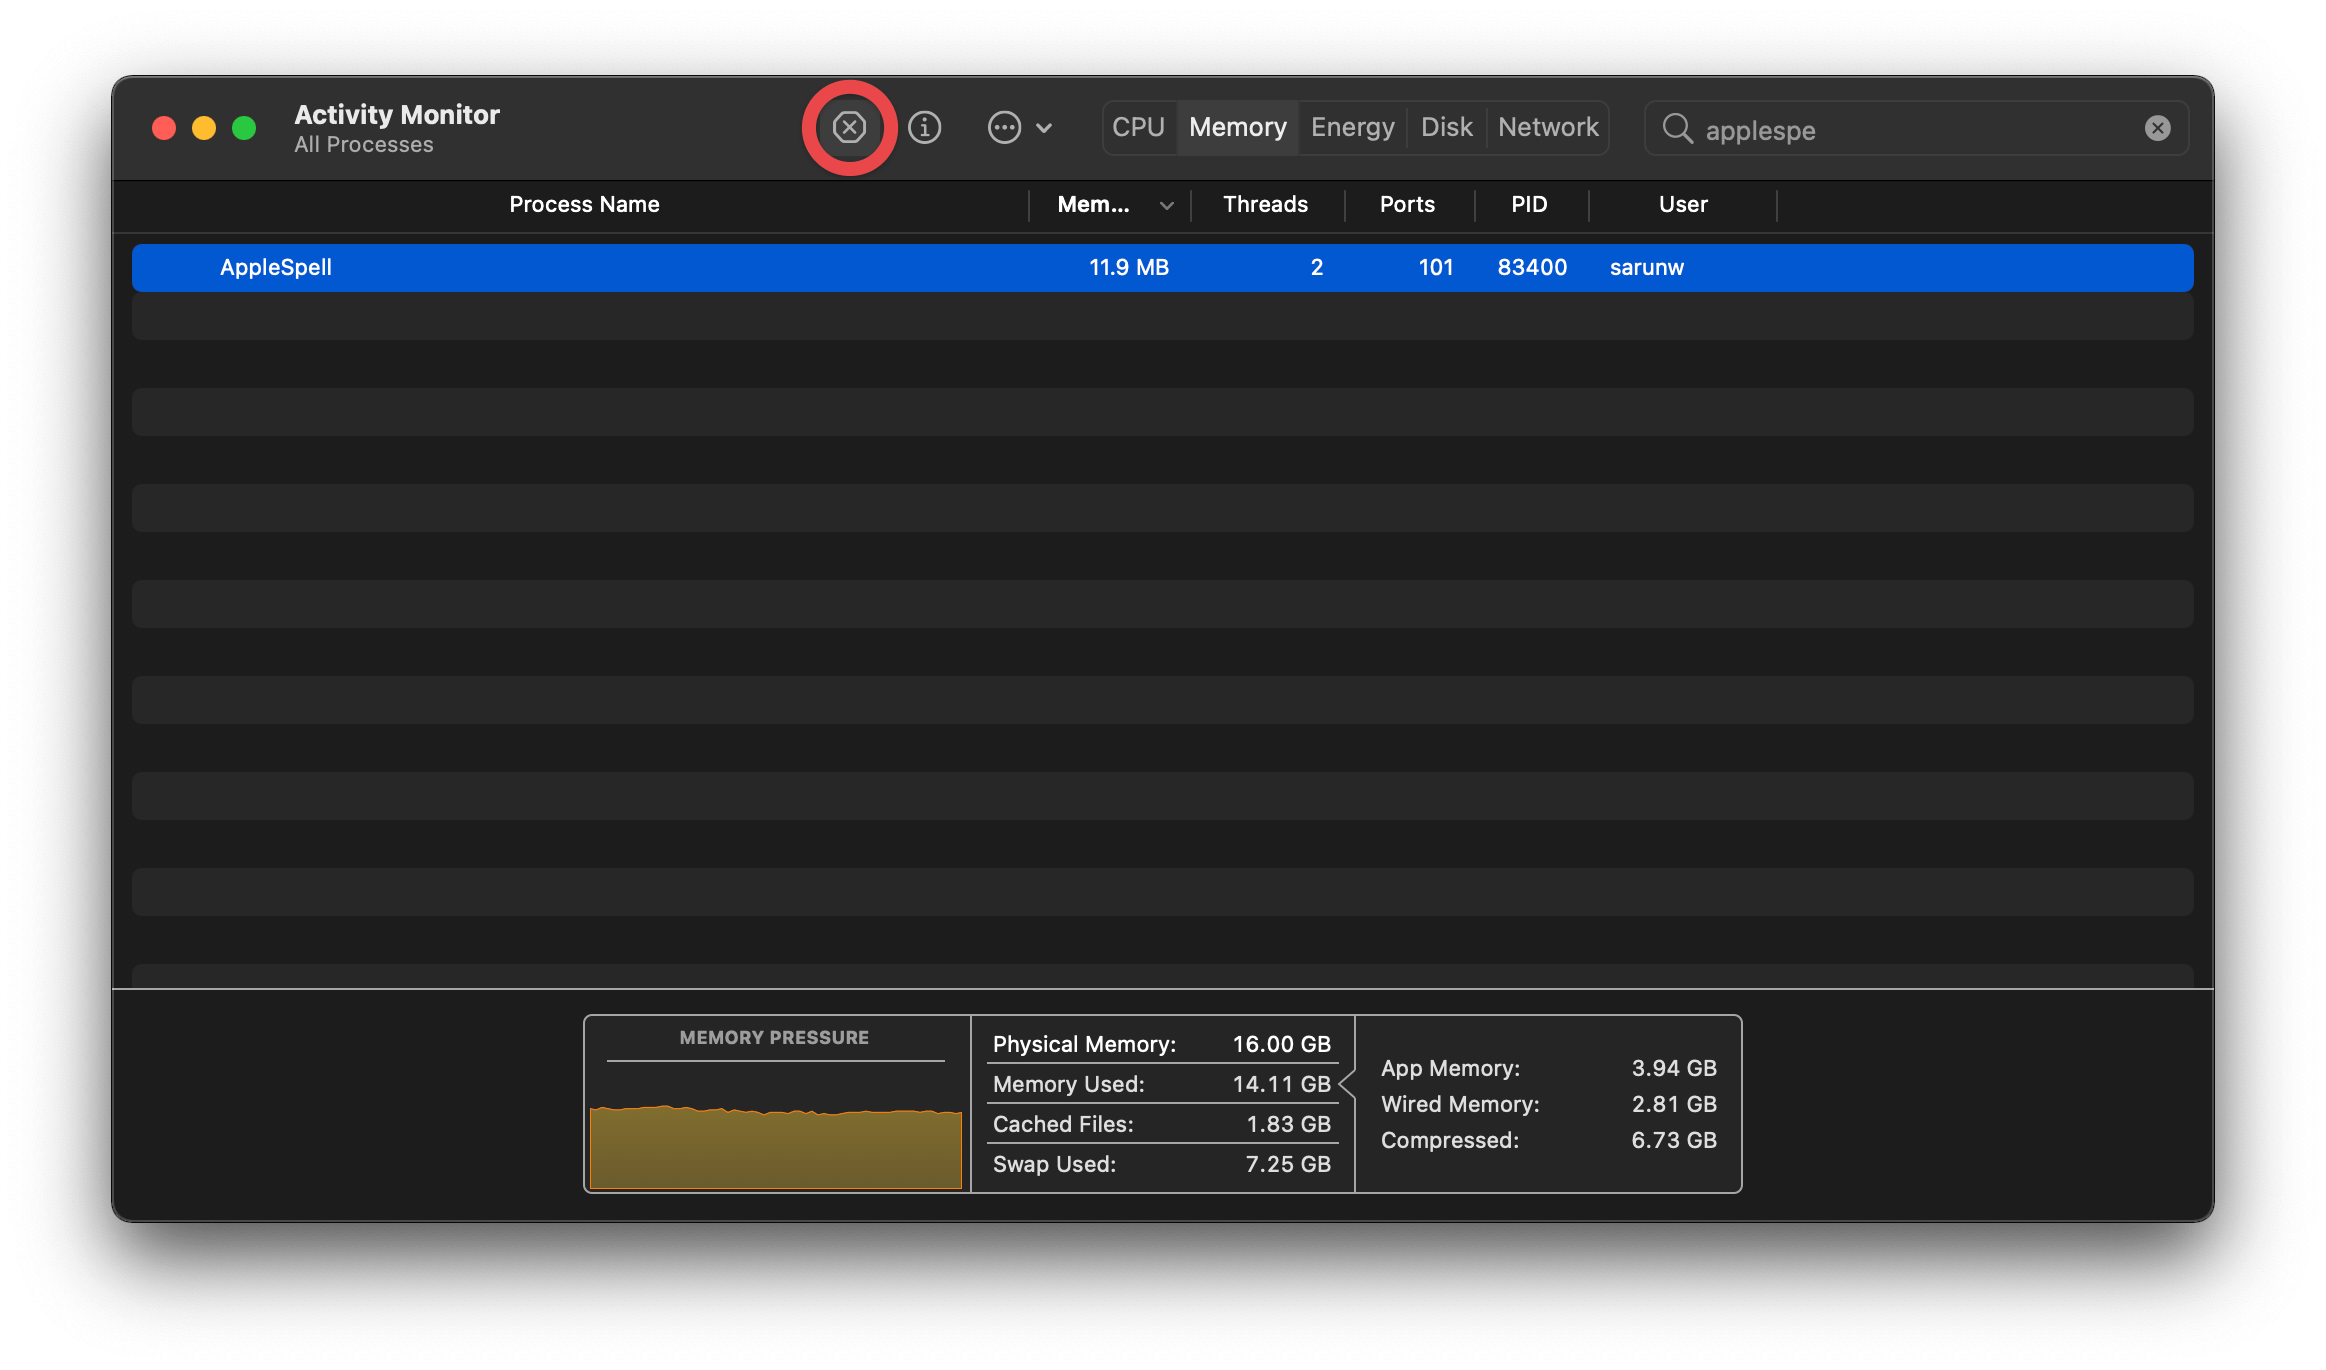
Task: Click the magnifying glass search icon
Action: [x=1677, y=128]
